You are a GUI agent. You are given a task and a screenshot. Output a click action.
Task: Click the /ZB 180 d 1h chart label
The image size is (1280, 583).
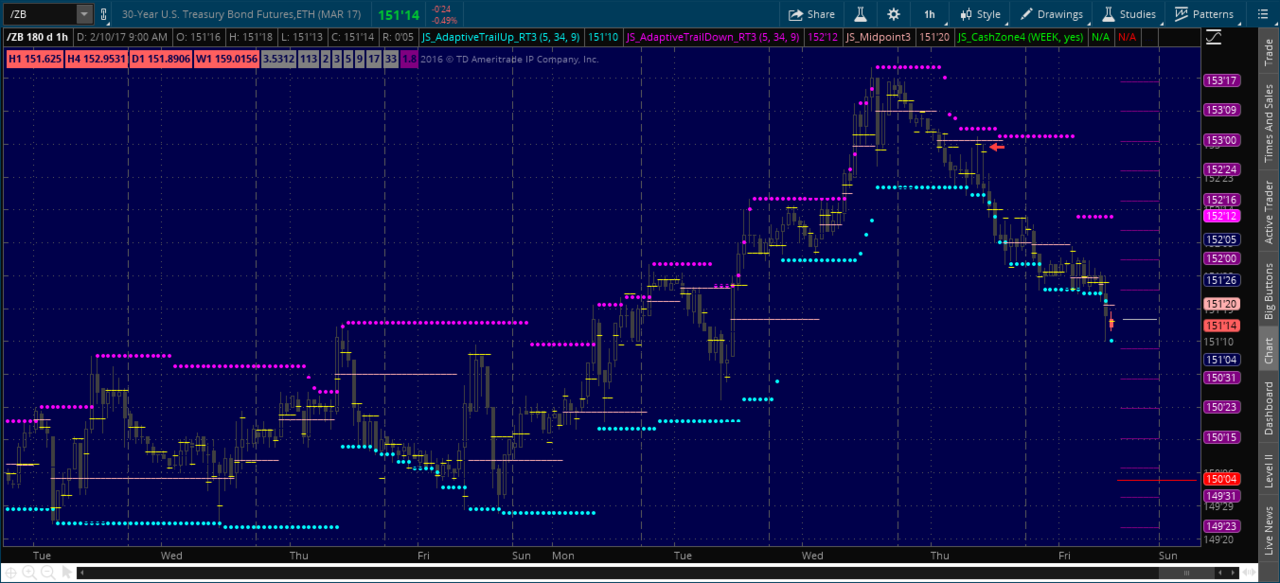[x=39, y=37]
